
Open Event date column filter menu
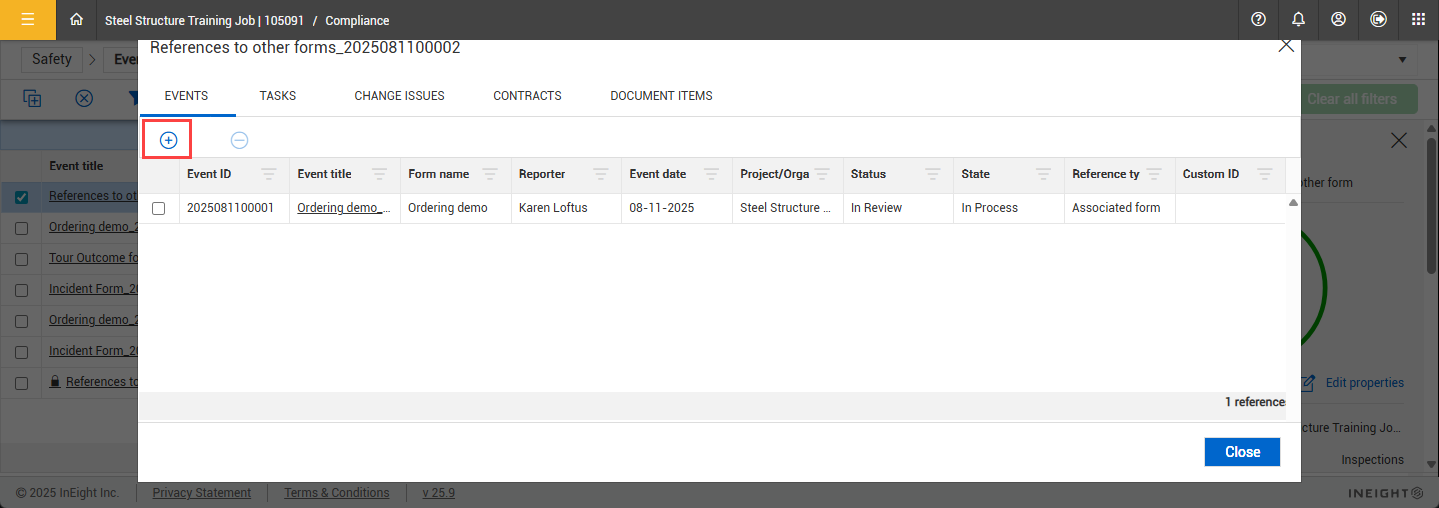711,174
